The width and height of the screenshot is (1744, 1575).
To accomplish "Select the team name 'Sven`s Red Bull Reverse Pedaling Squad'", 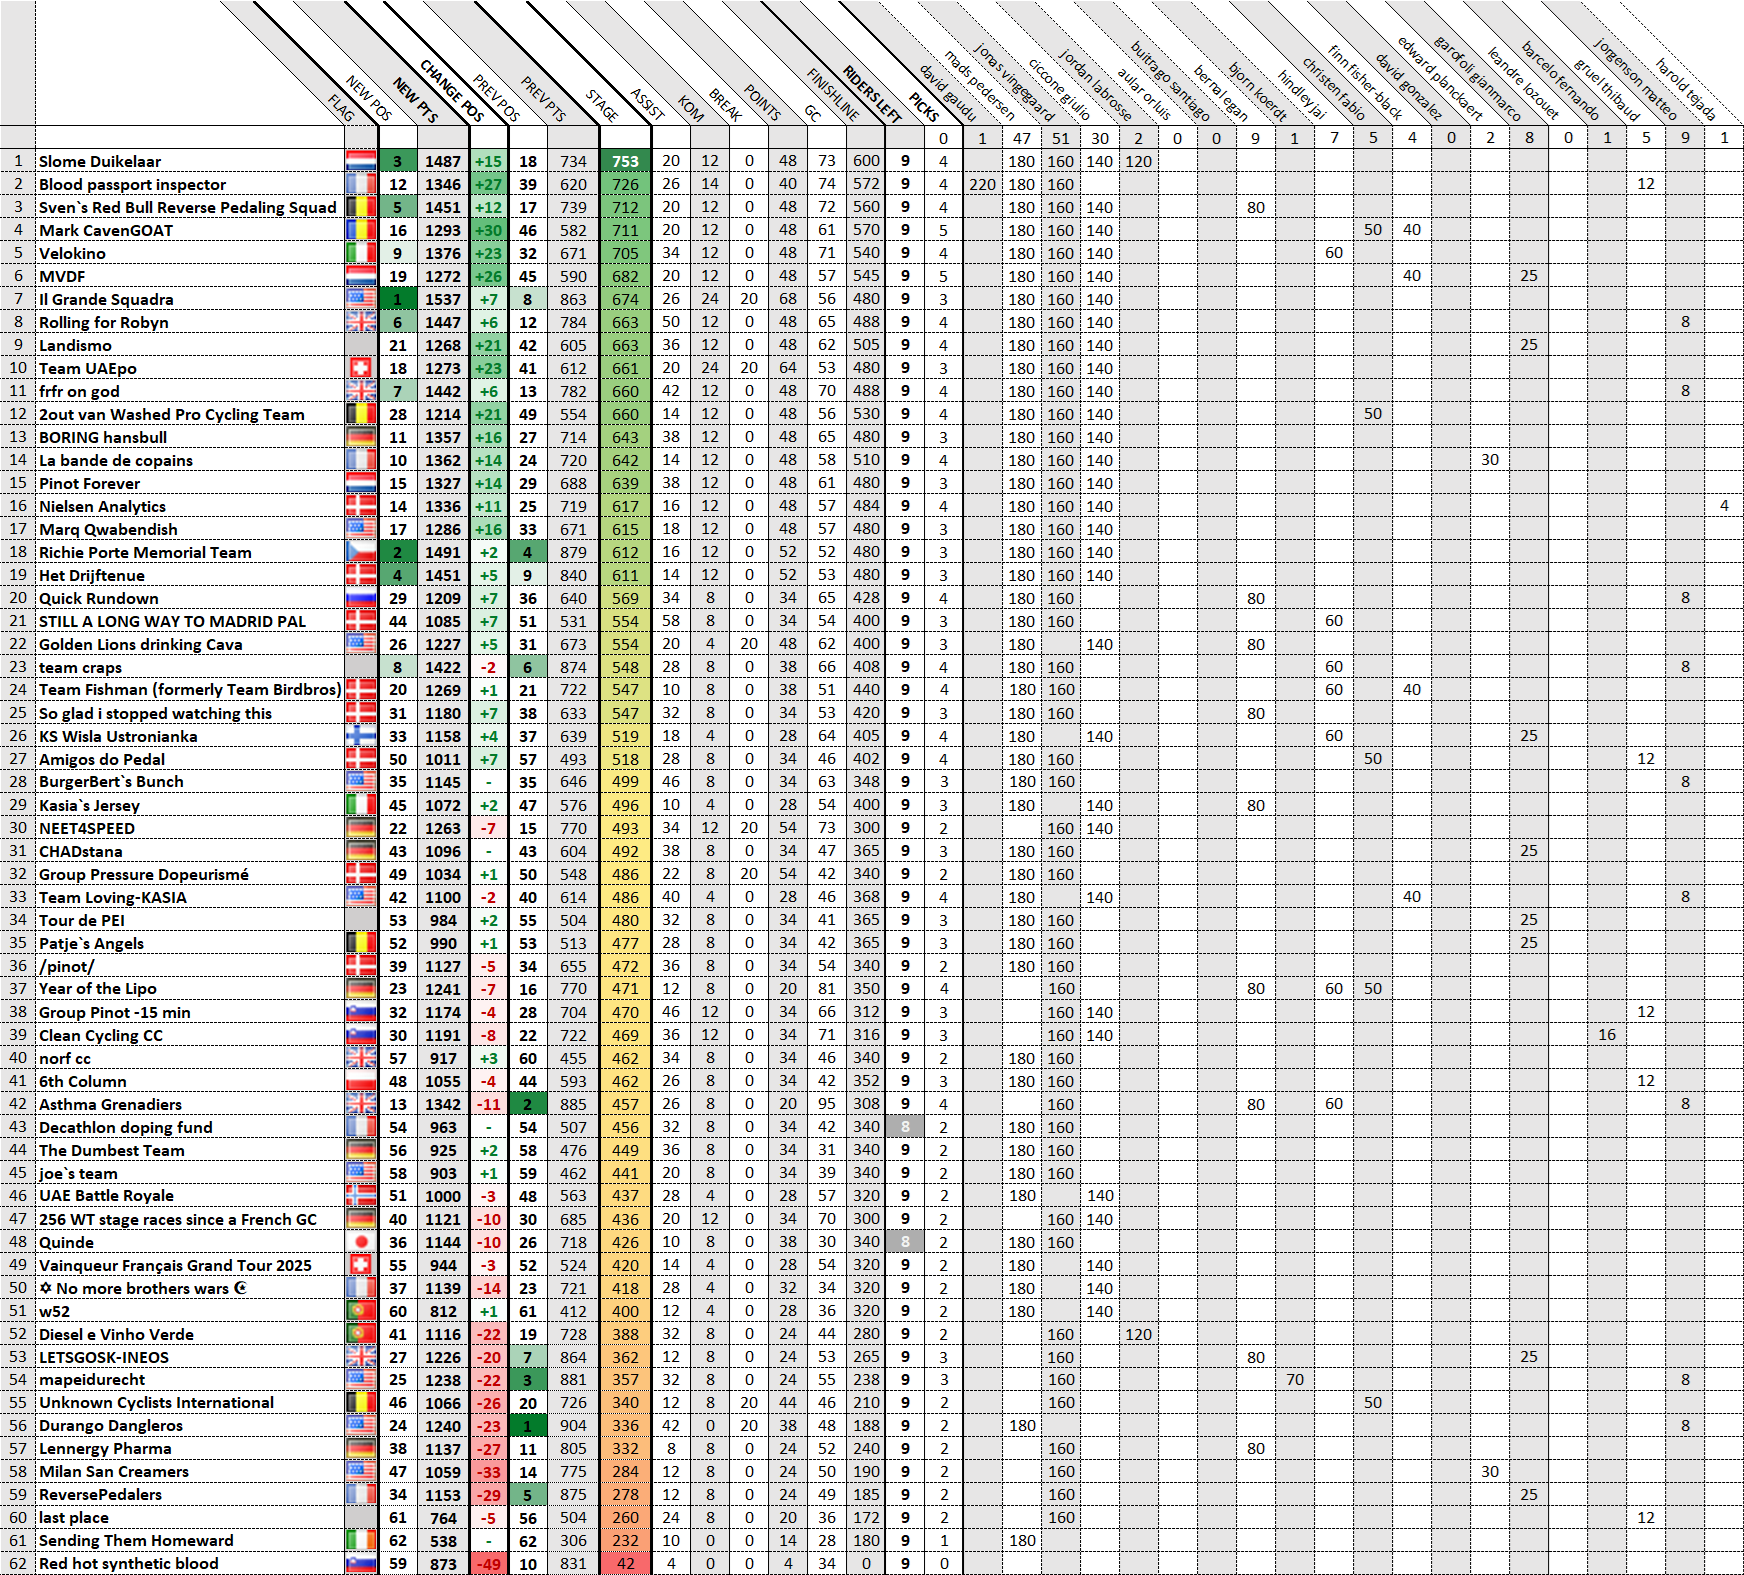I will click(188, 207).
